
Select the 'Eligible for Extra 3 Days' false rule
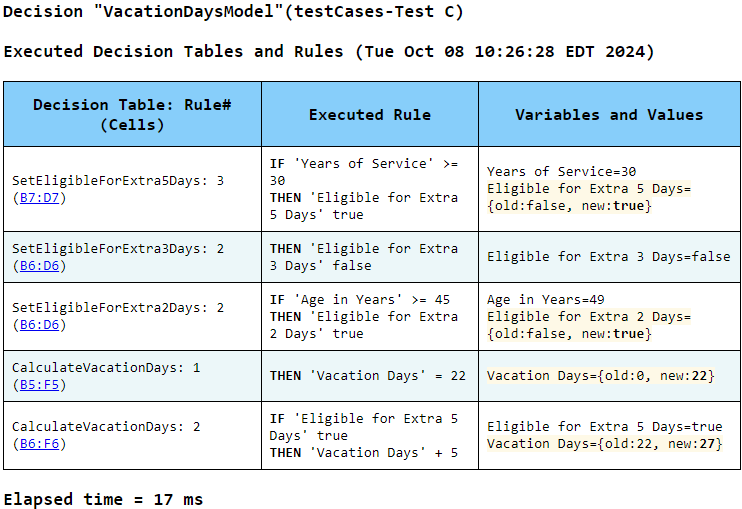point(367,257)
